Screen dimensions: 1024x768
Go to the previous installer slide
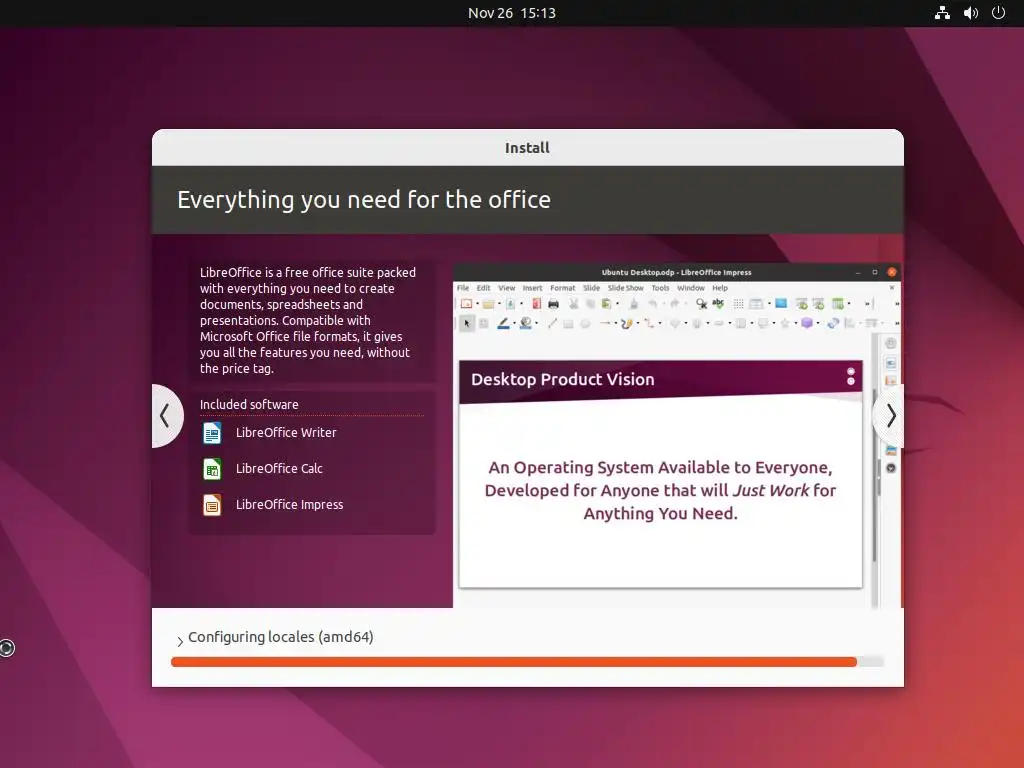click(165, 415)
